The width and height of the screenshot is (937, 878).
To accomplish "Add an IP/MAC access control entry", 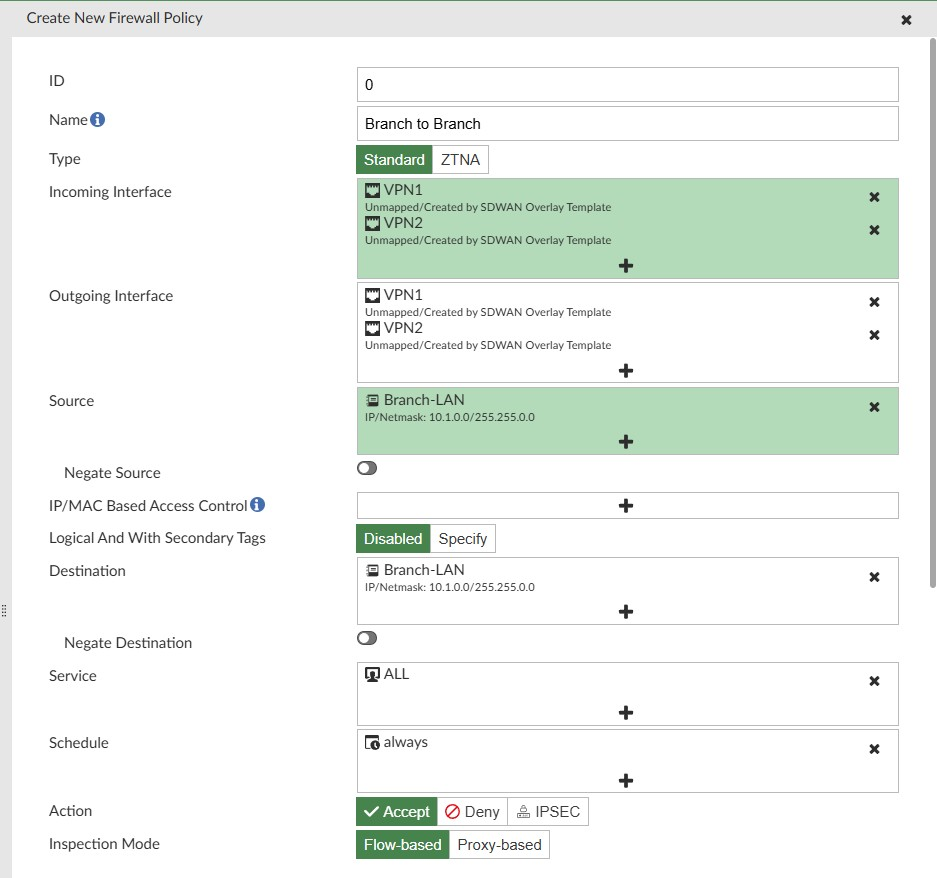I will 626,505.
